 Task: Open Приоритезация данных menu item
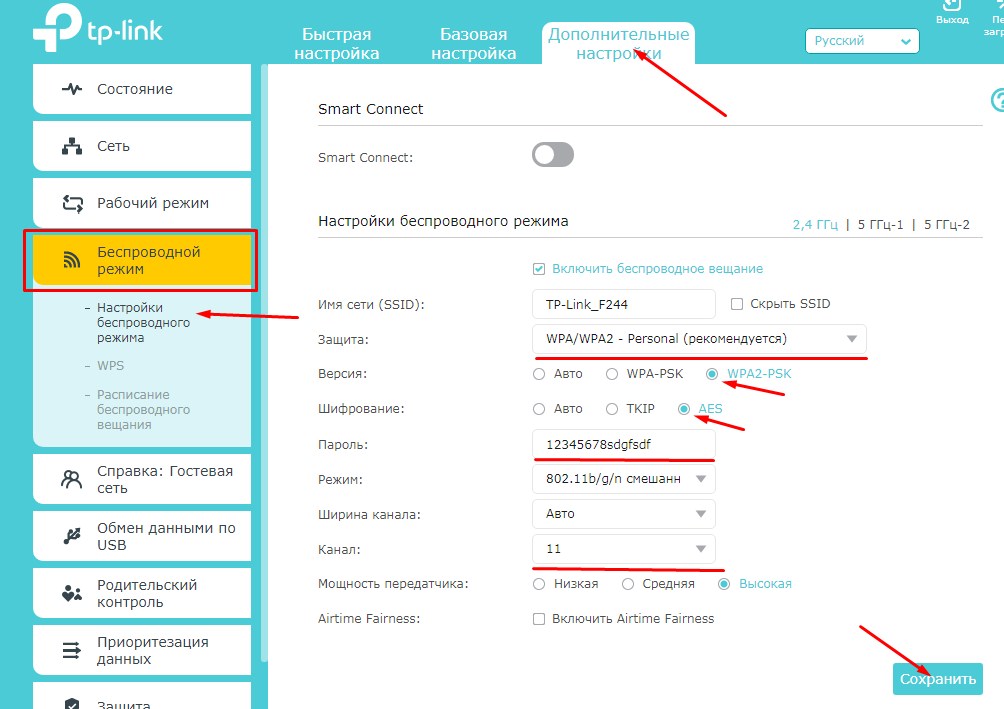click(142, 650)
